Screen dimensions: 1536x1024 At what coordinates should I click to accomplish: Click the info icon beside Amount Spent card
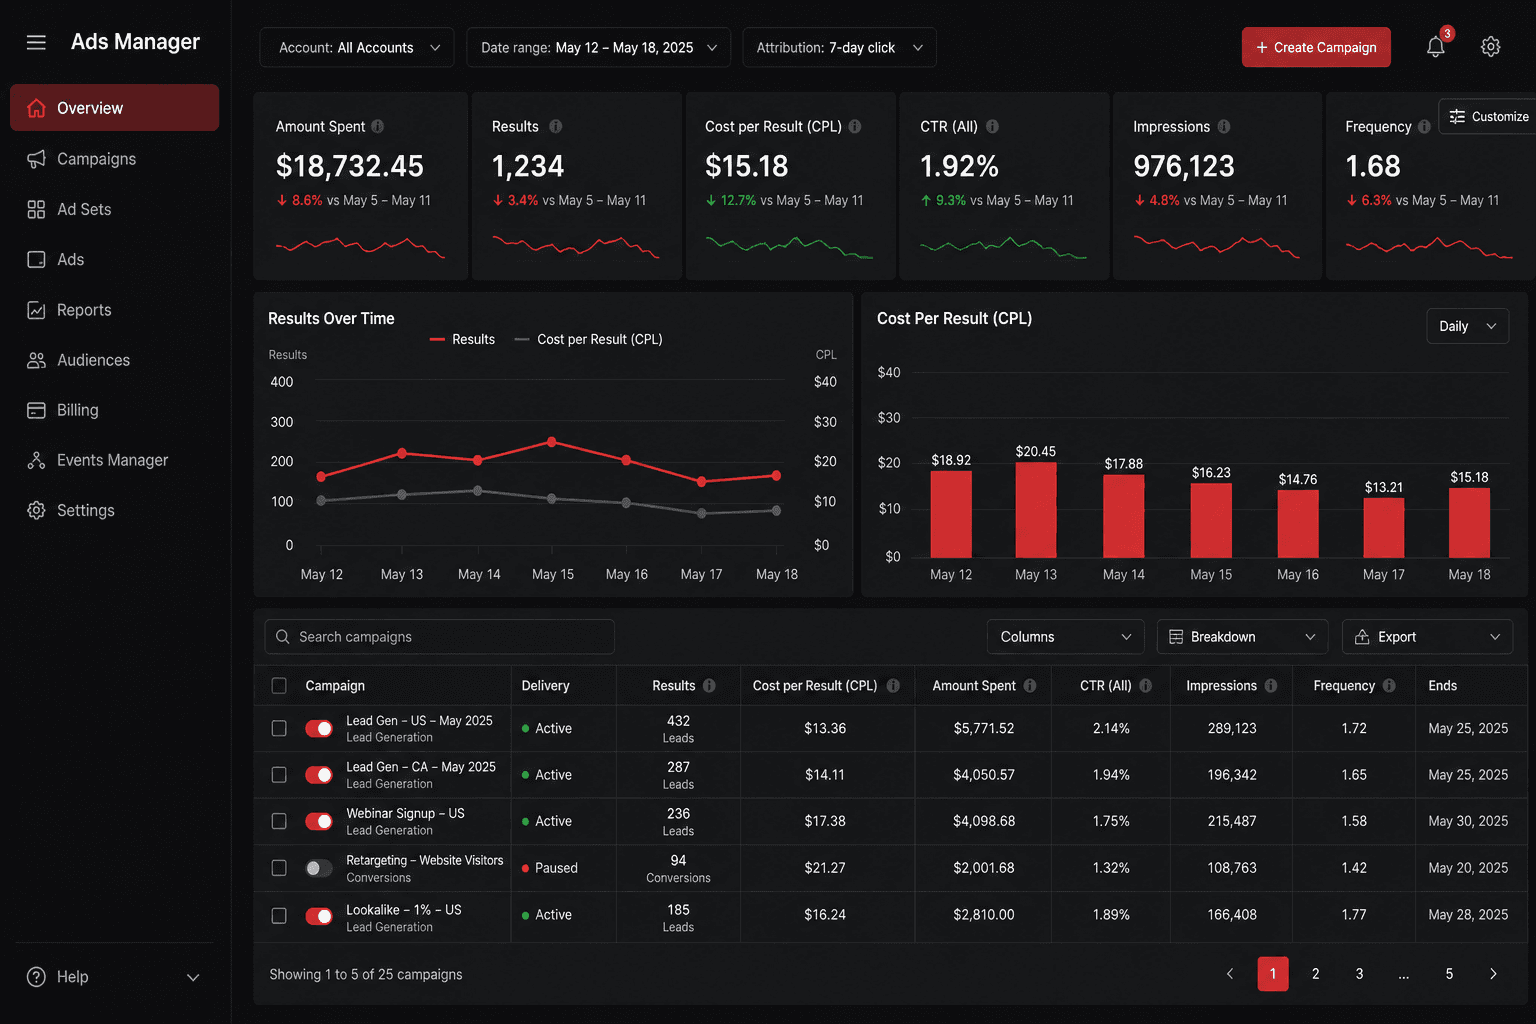[378, 126]
